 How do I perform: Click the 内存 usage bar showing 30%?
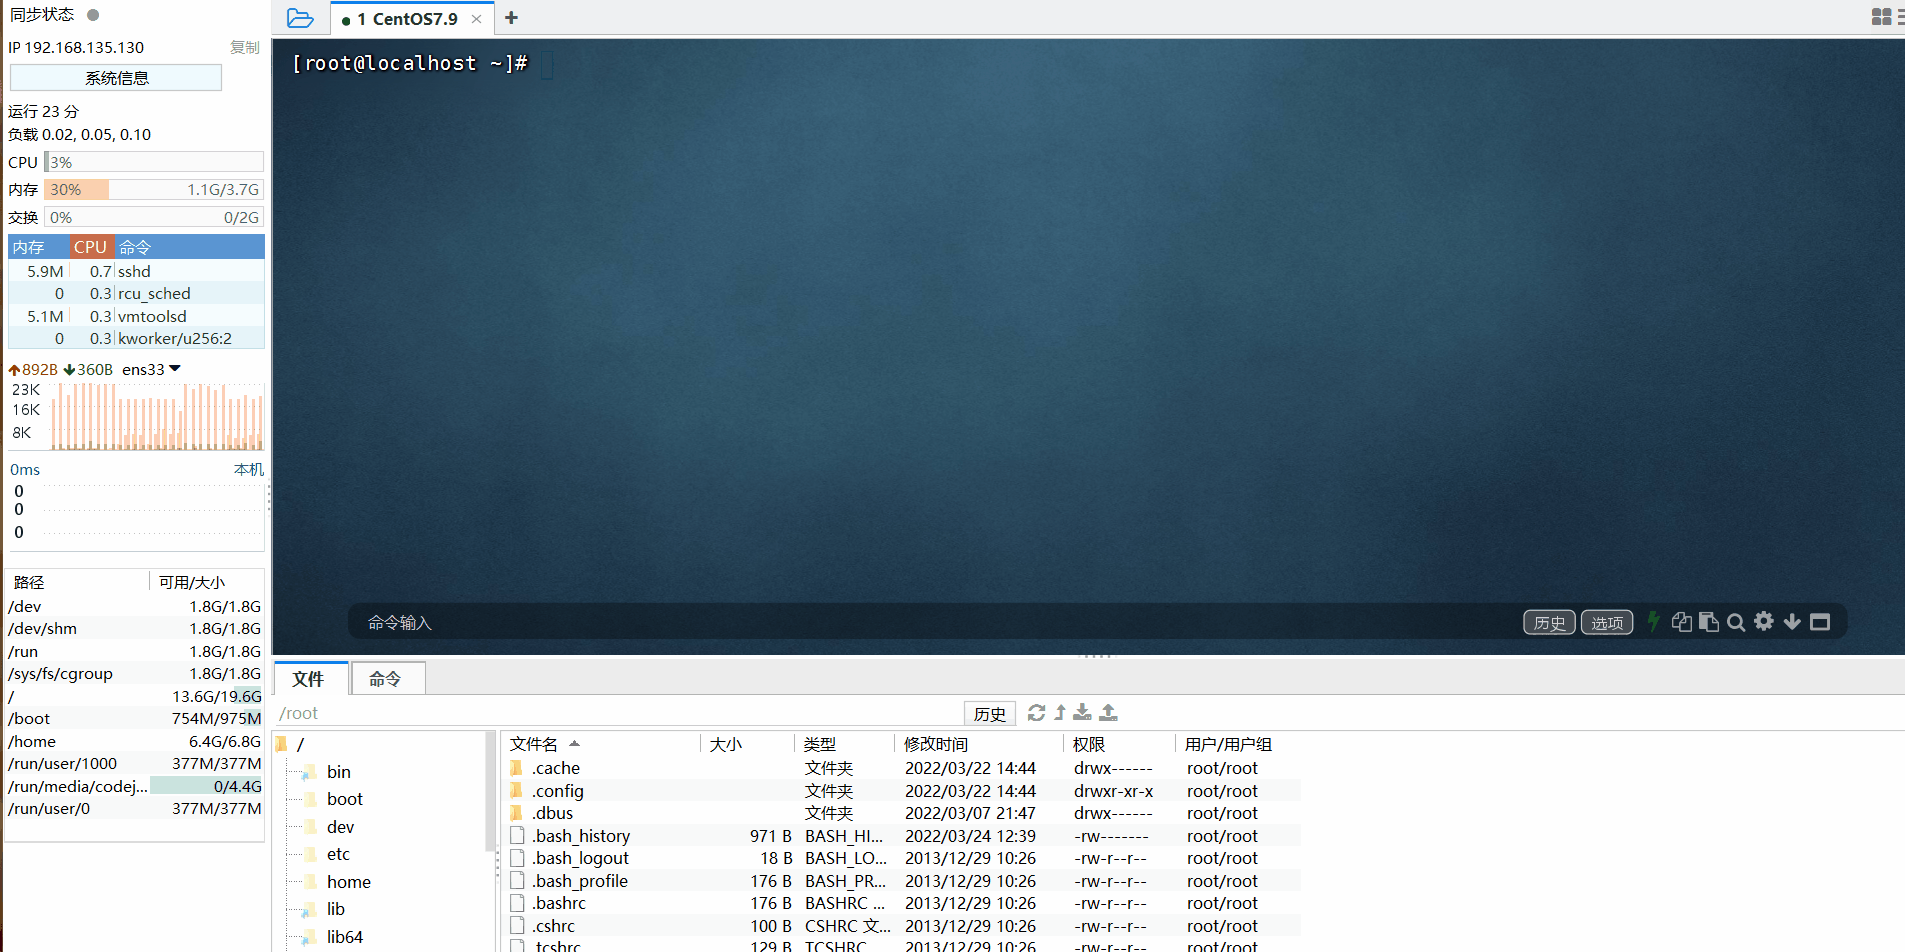click(x=154, y=189)
